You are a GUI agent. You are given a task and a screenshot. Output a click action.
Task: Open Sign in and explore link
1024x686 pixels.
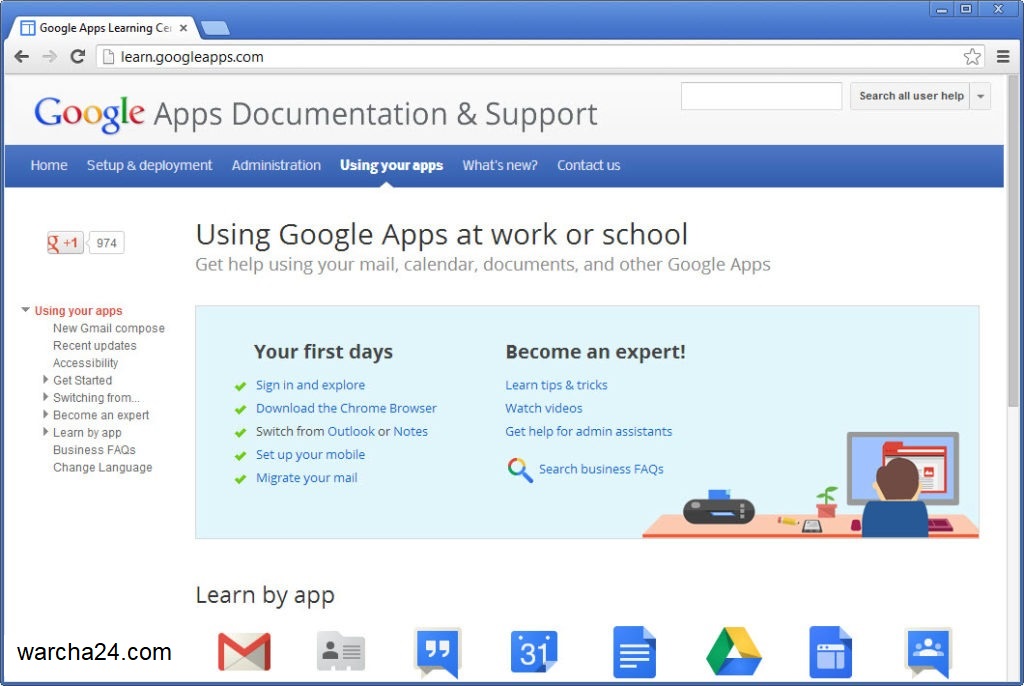[310, 385]
